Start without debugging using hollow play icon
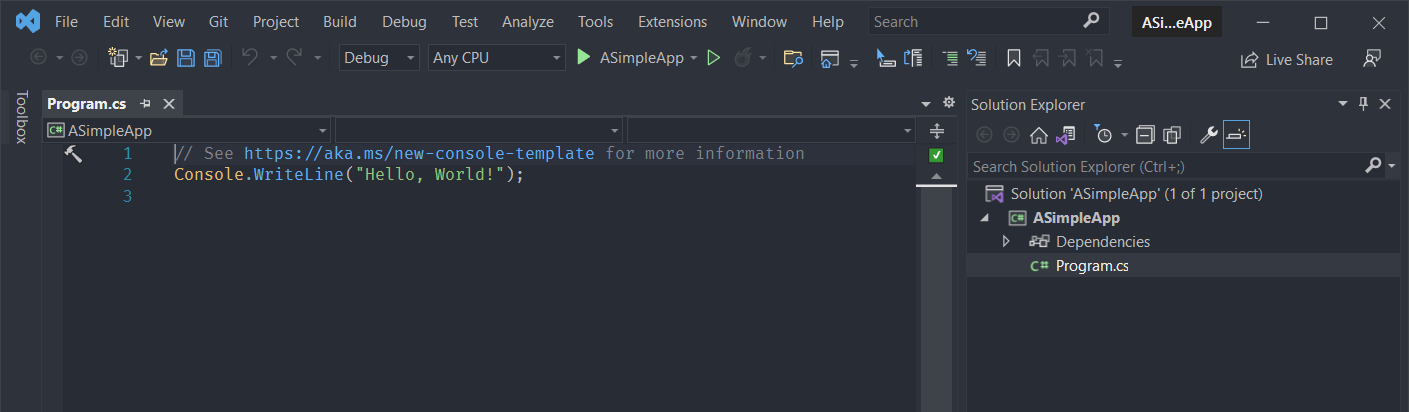 pos(713,58)
